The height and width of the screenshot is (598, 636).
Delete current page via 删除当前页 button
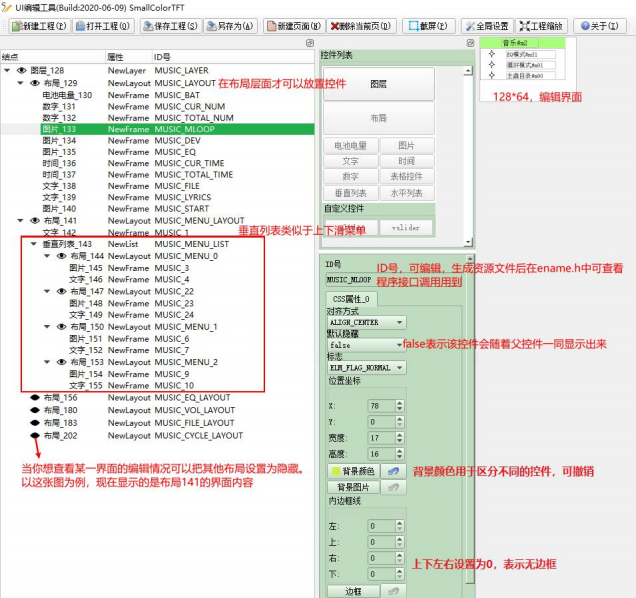pos(361,26)
